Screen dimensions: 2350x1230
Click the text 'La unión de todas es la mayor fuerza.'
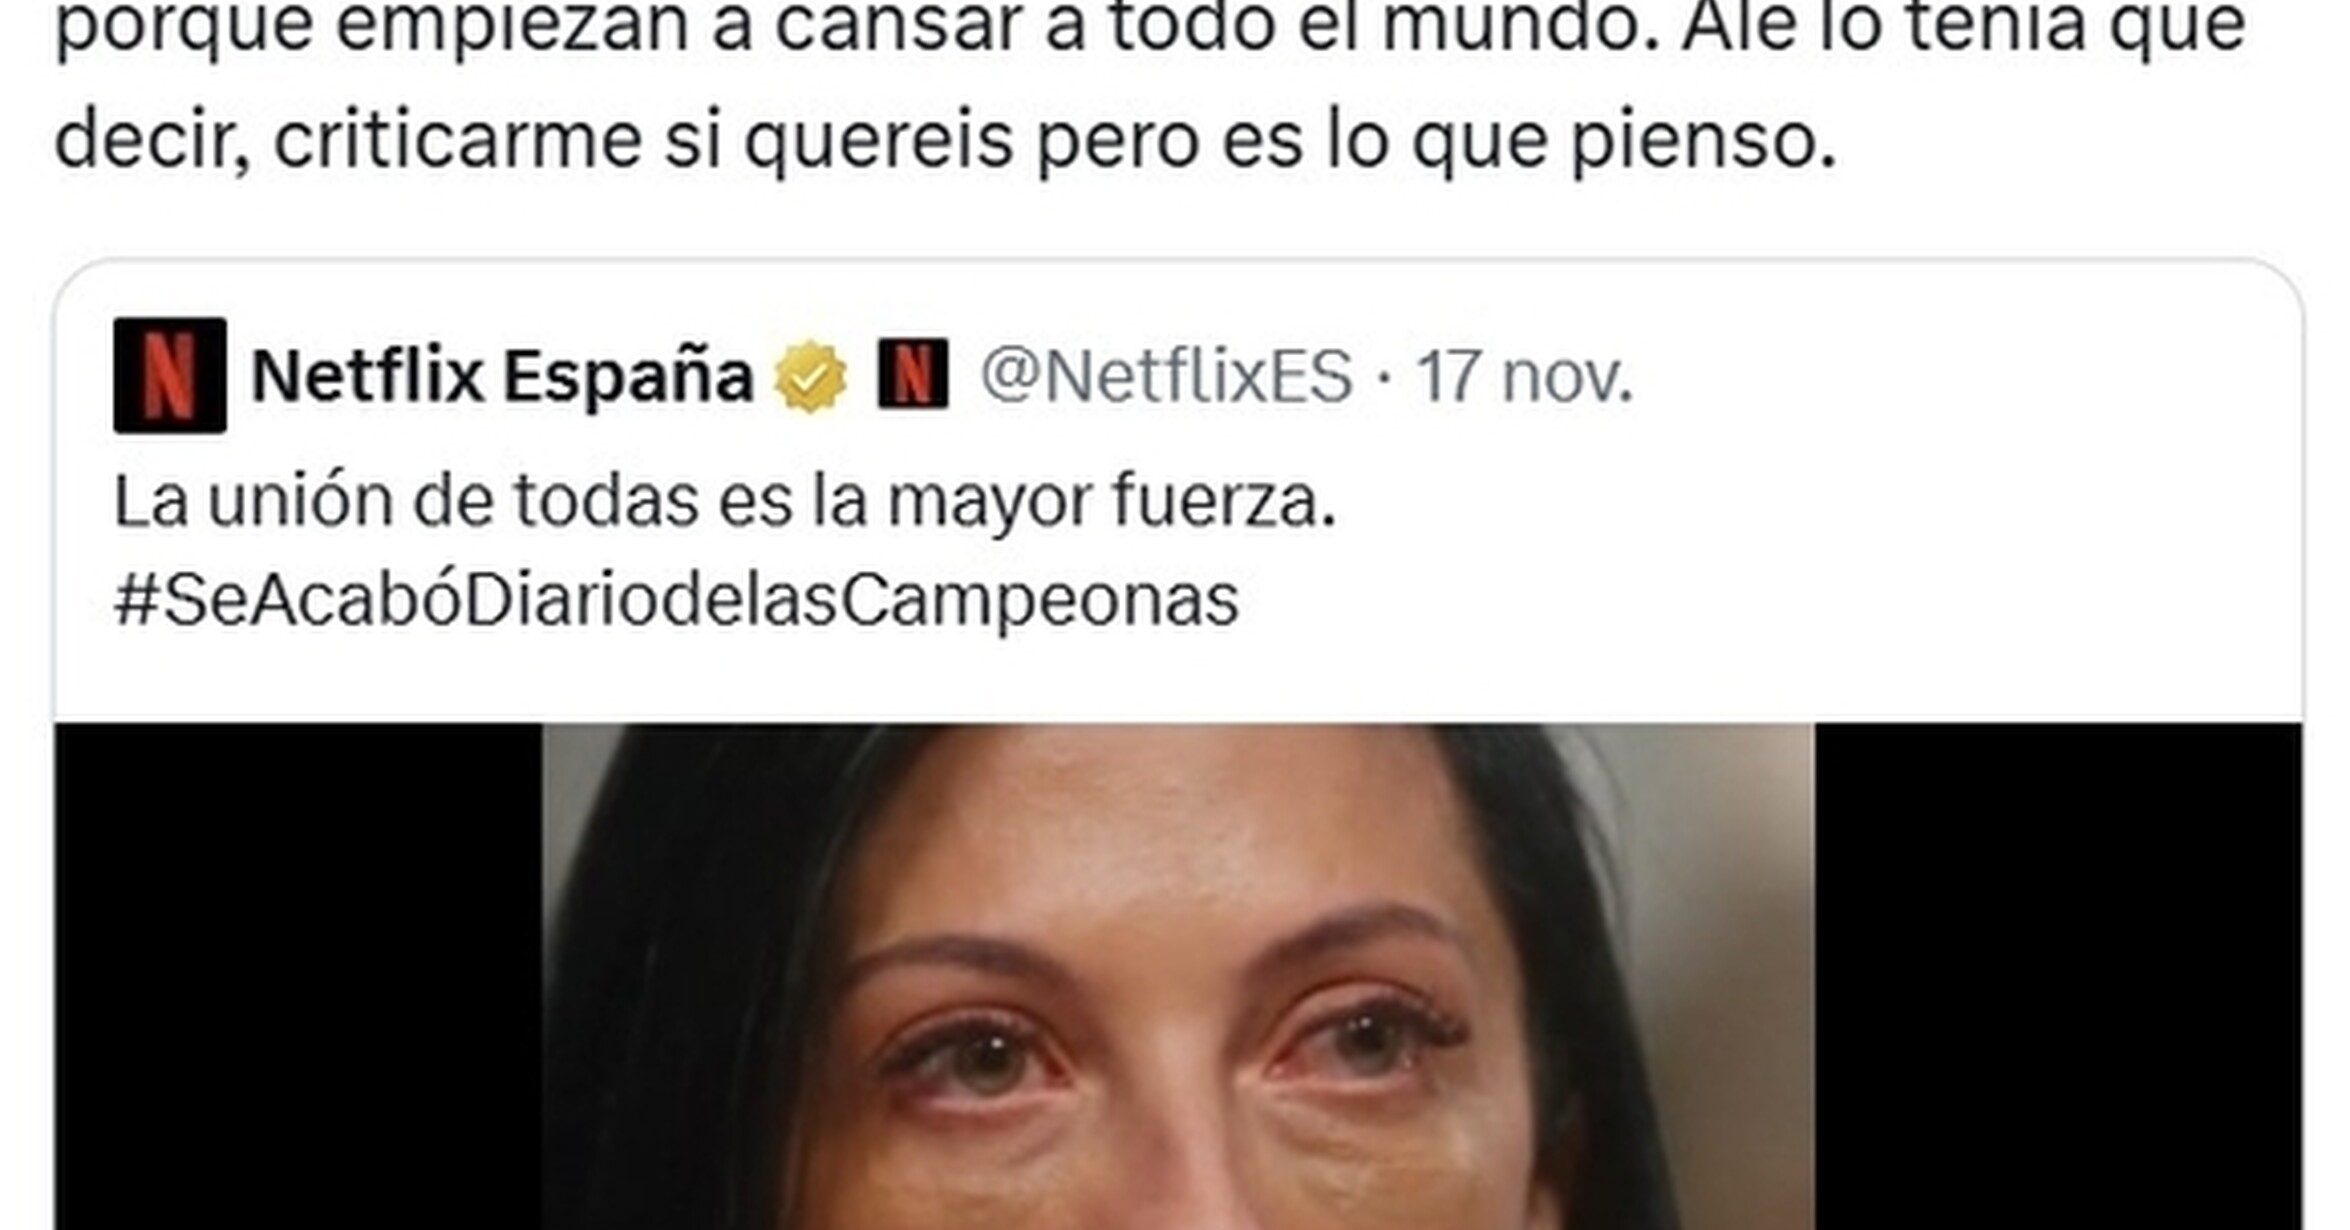pos(725,500)
